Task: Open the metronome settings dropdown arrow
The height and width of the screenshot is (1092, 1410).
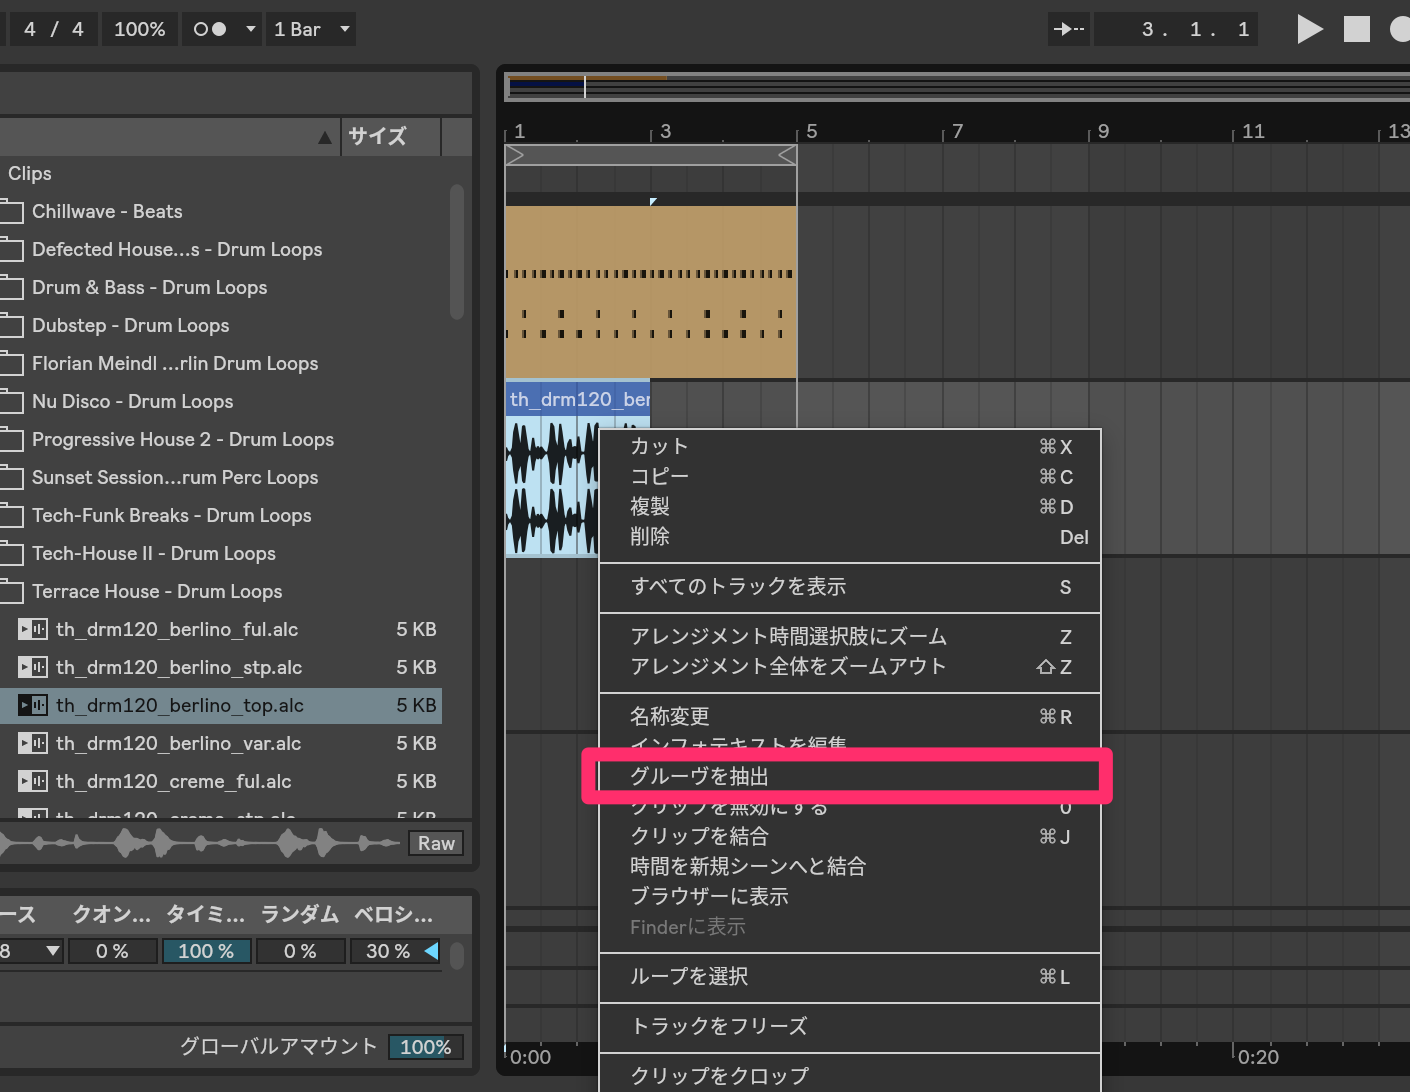Action: (x=250, y=29)
